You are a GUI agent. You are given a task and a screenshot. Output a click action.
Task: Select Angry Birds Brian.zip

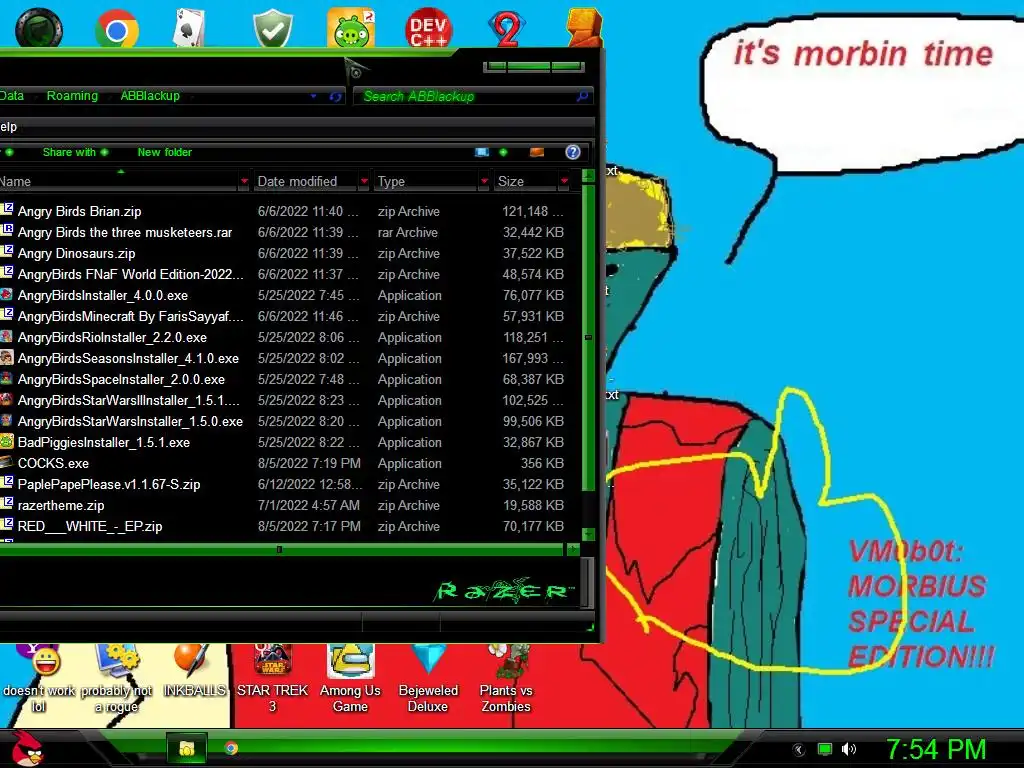point(80,211)
